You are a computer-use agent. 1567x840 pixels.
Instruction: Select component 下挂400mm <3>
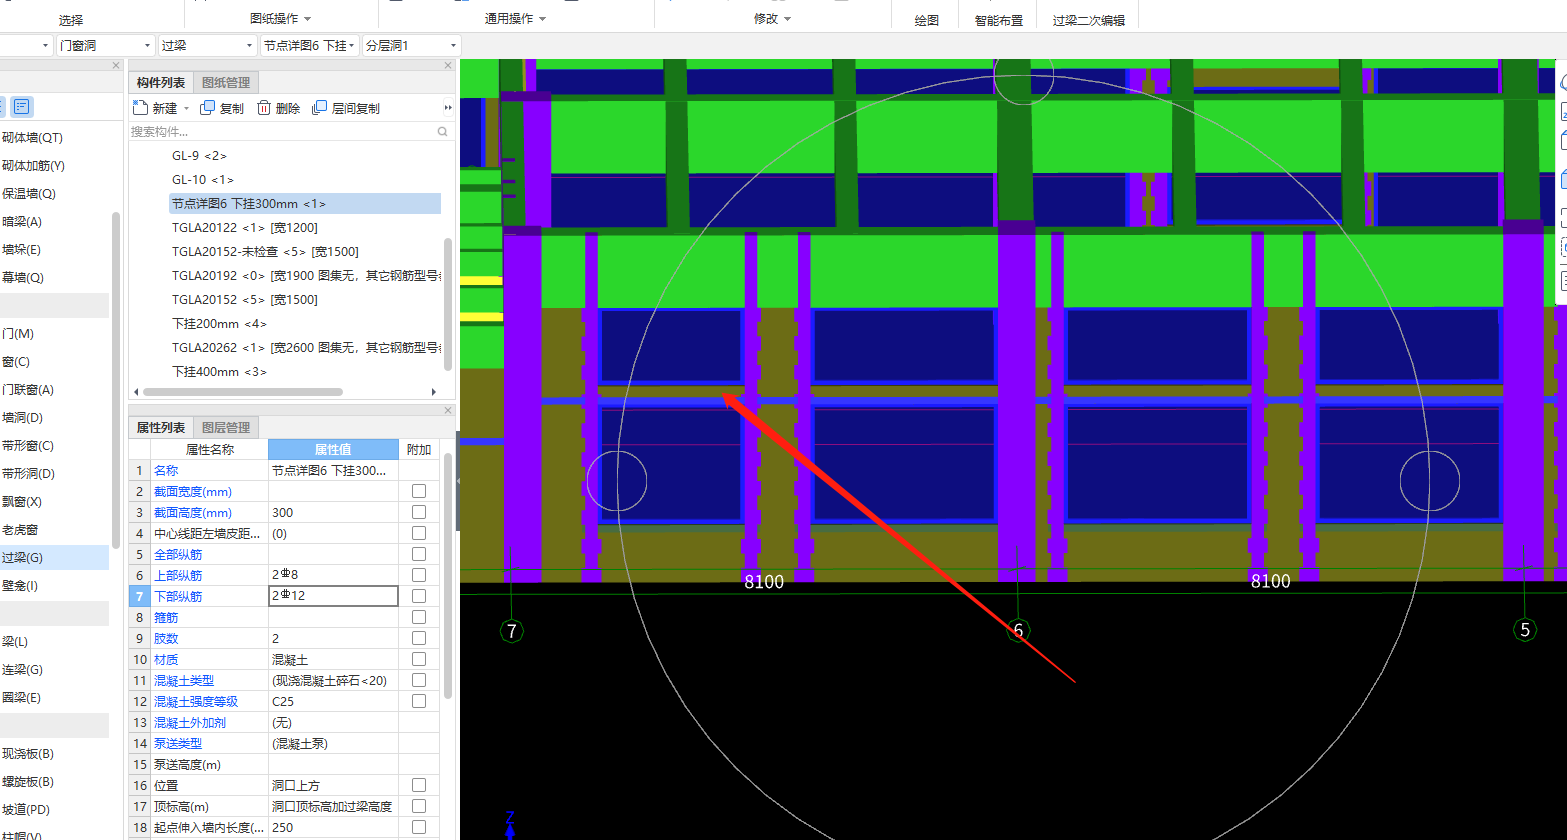219,372
